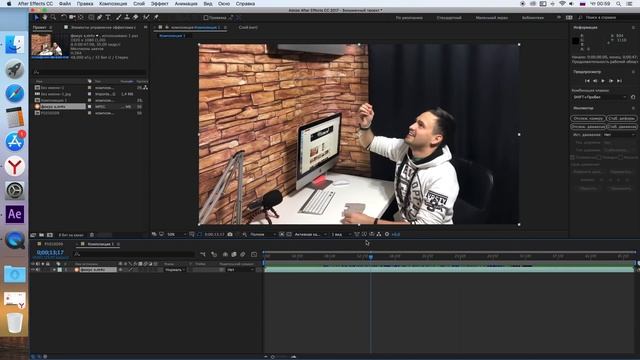Open the Активная камера view dropdown
The image size is (640, 360).
coord(310,234)
